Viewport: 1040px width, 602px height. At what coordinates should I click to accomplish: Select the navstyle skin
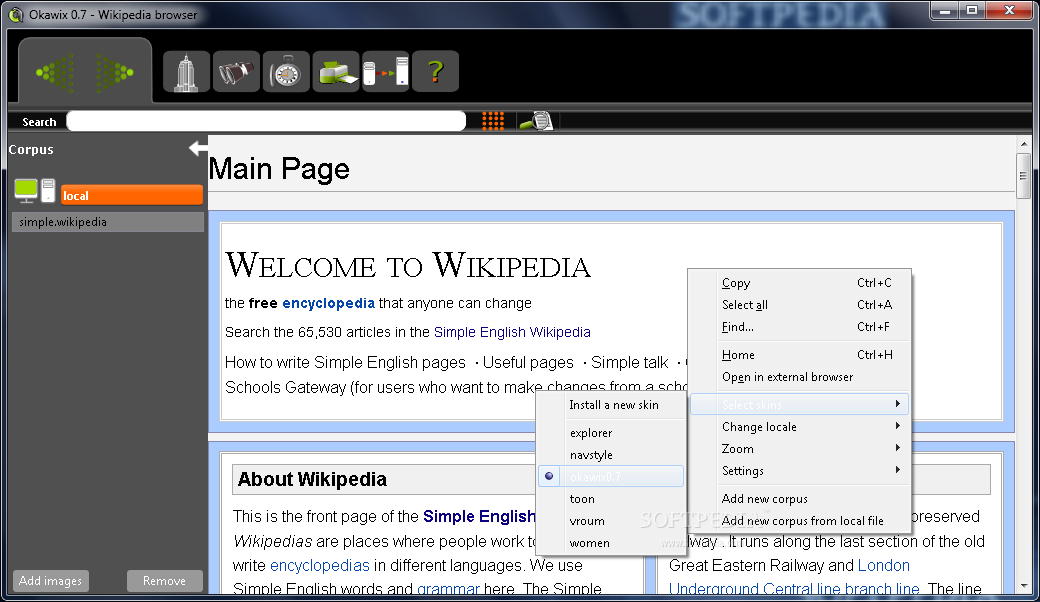coord(611,454)
